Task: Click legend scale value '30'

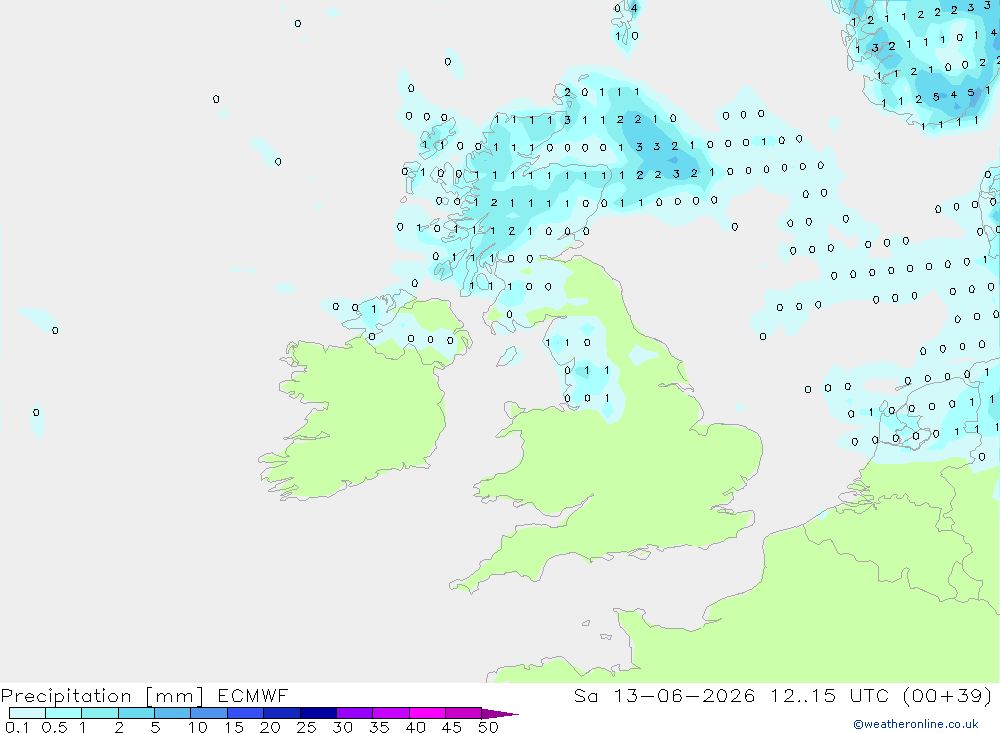Action: pyautogui.click(x=343, y=727)
